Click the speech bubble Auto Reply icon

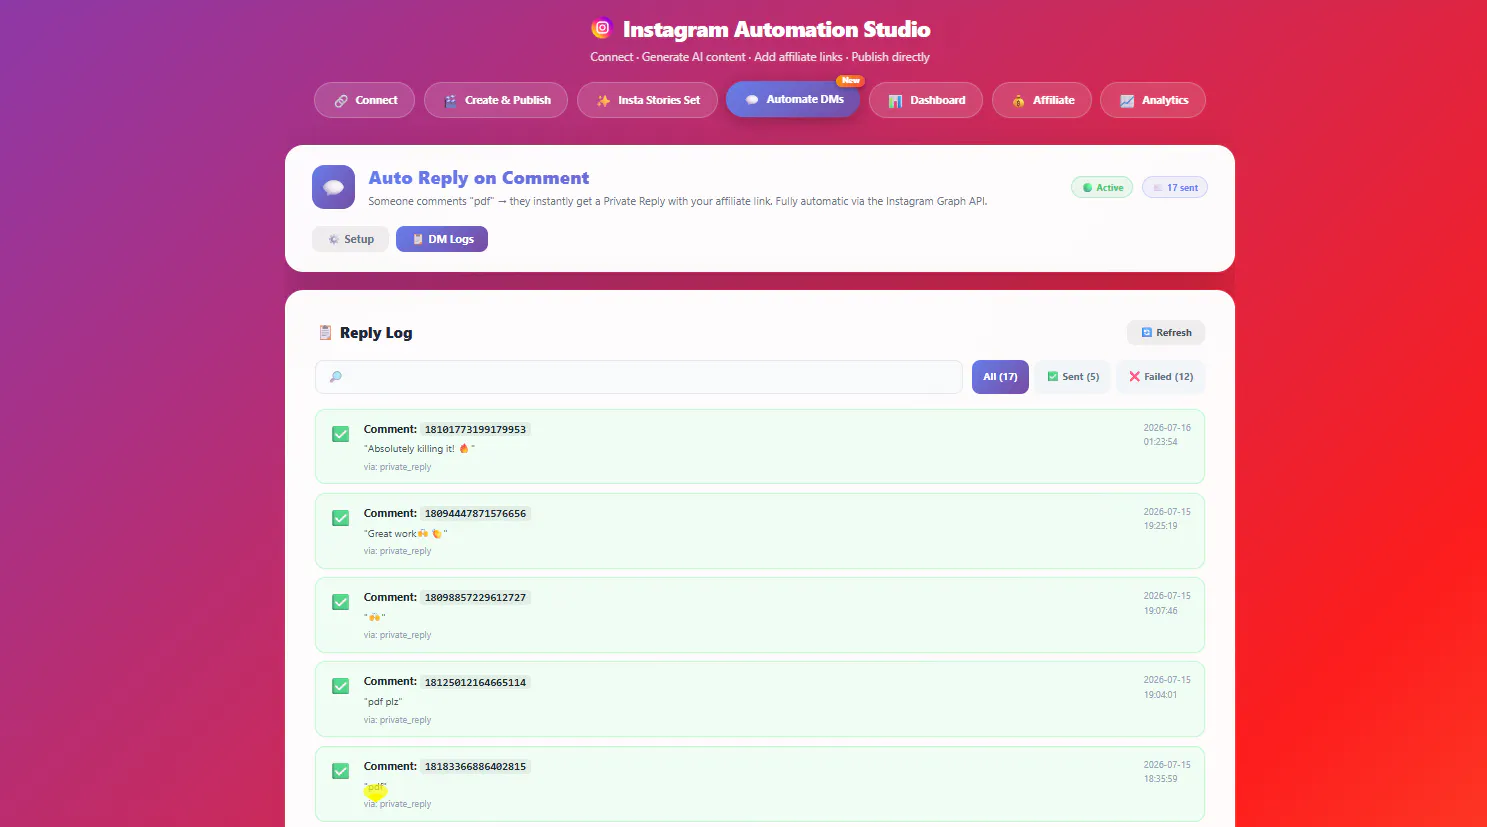[333, 187]
